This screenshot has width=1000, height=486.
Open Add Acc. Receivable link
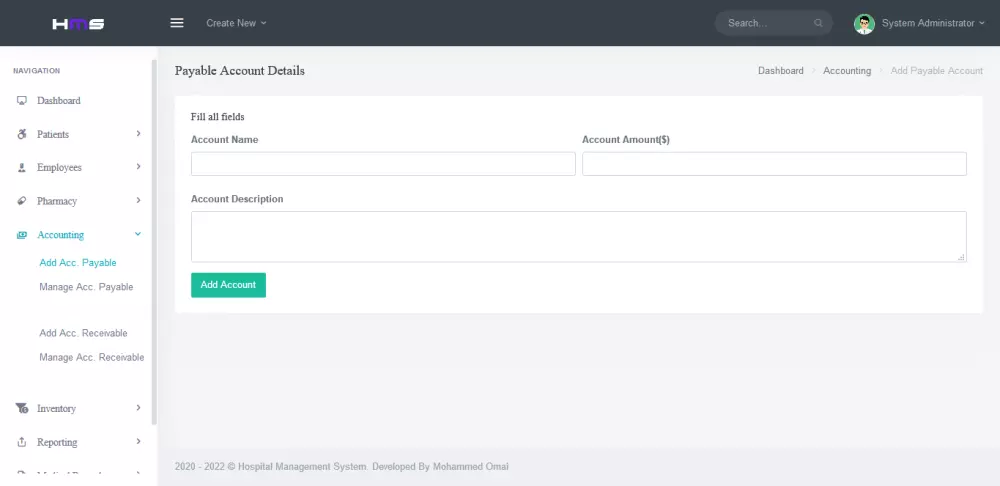[83, 333]
